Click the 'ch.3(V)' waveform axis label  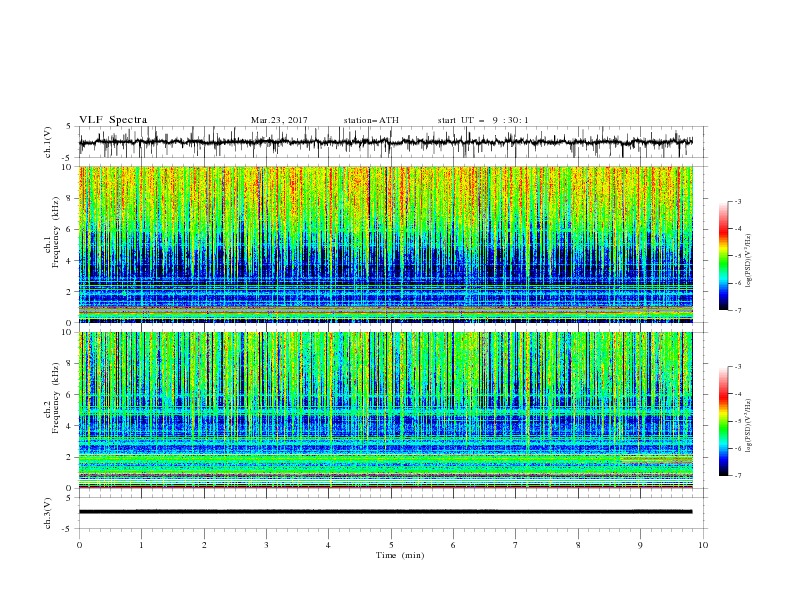pyautogui.click(x=48, y=513)
